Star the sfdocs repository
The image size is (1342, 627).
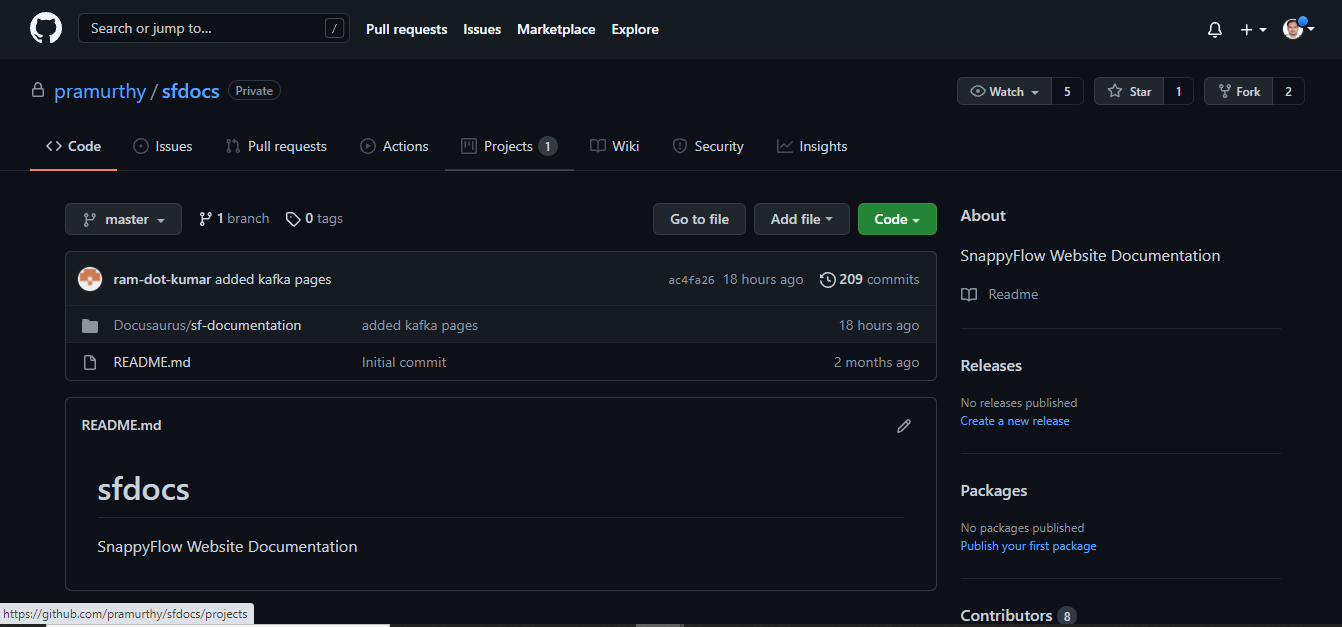tap(1129, 92)
